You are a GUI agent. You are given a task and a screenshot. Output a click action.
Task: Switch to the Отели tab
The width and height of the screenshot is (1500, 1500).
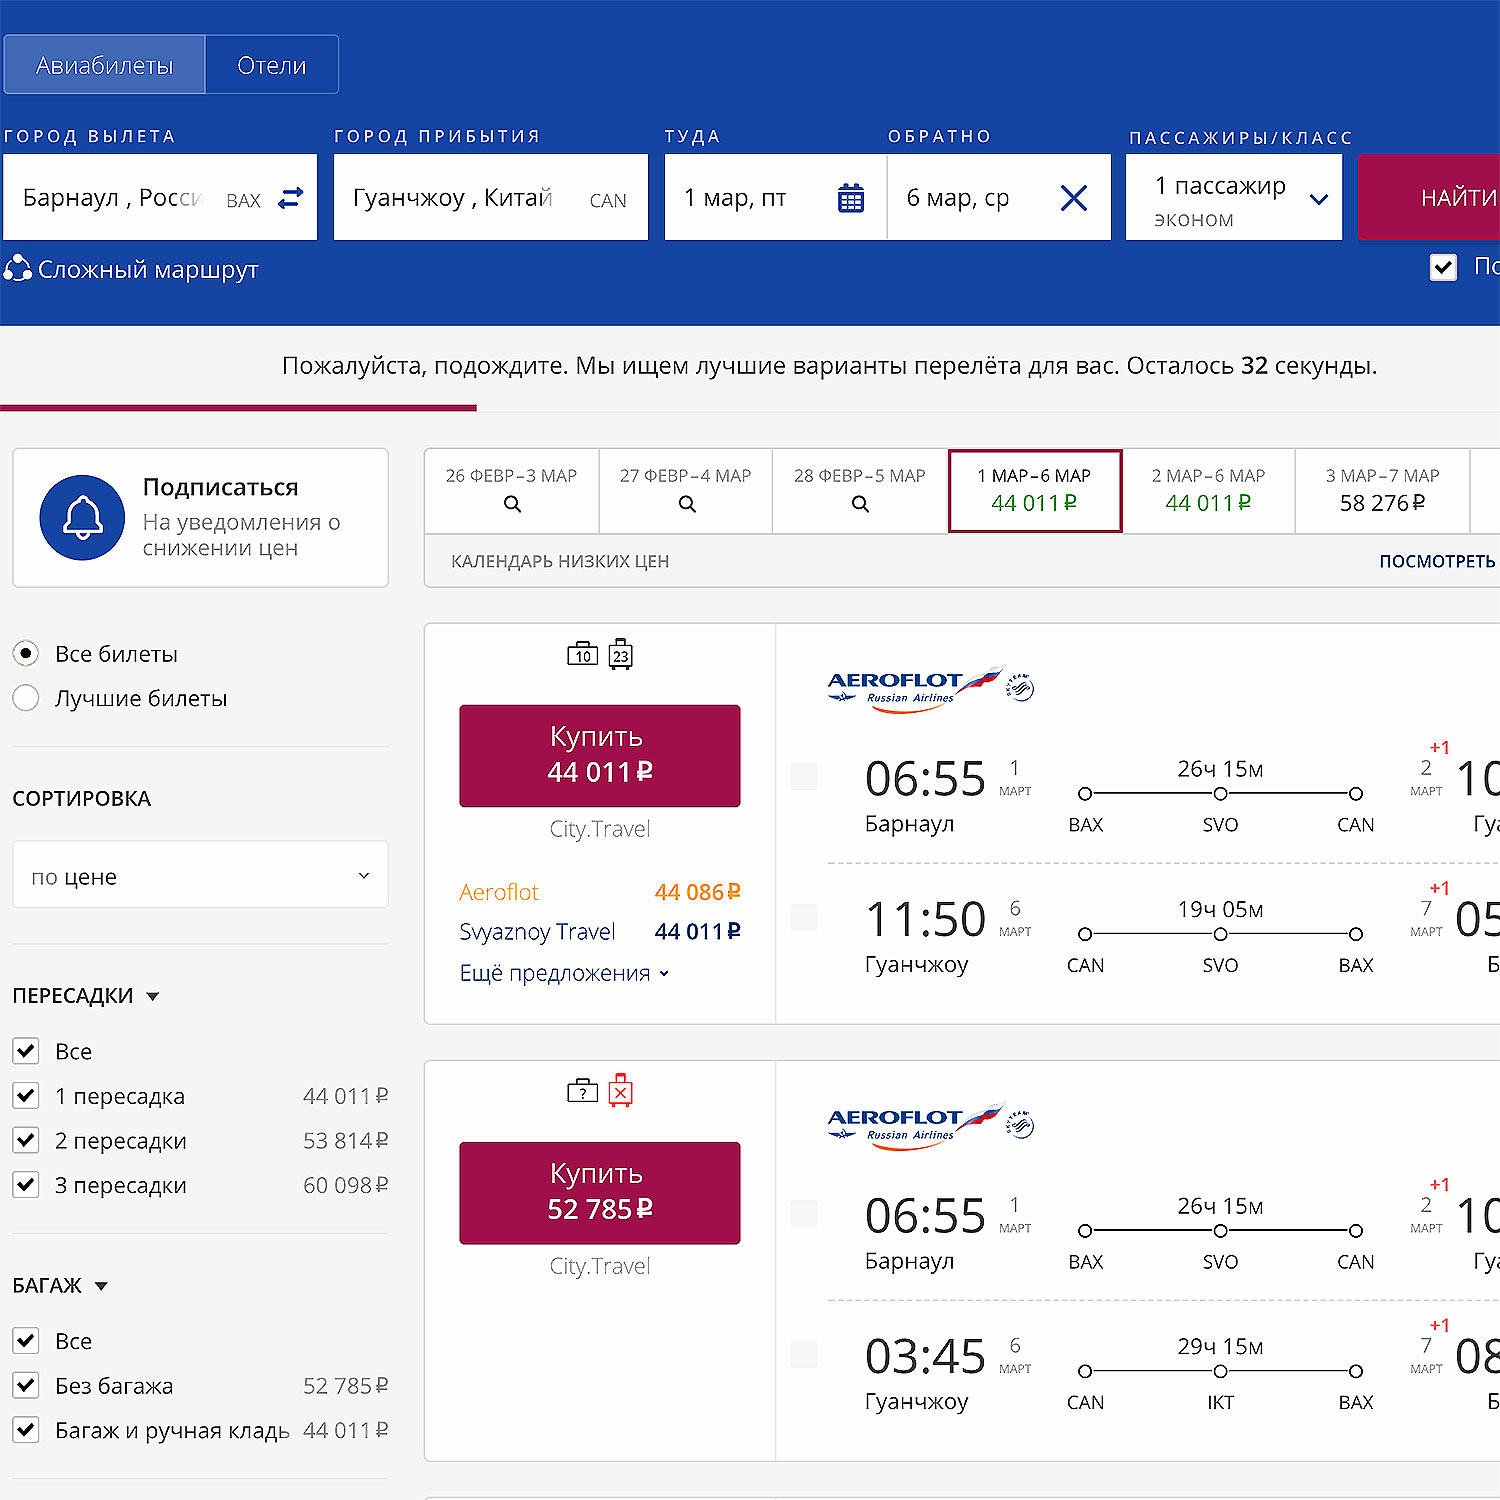(x=272, y=65)
